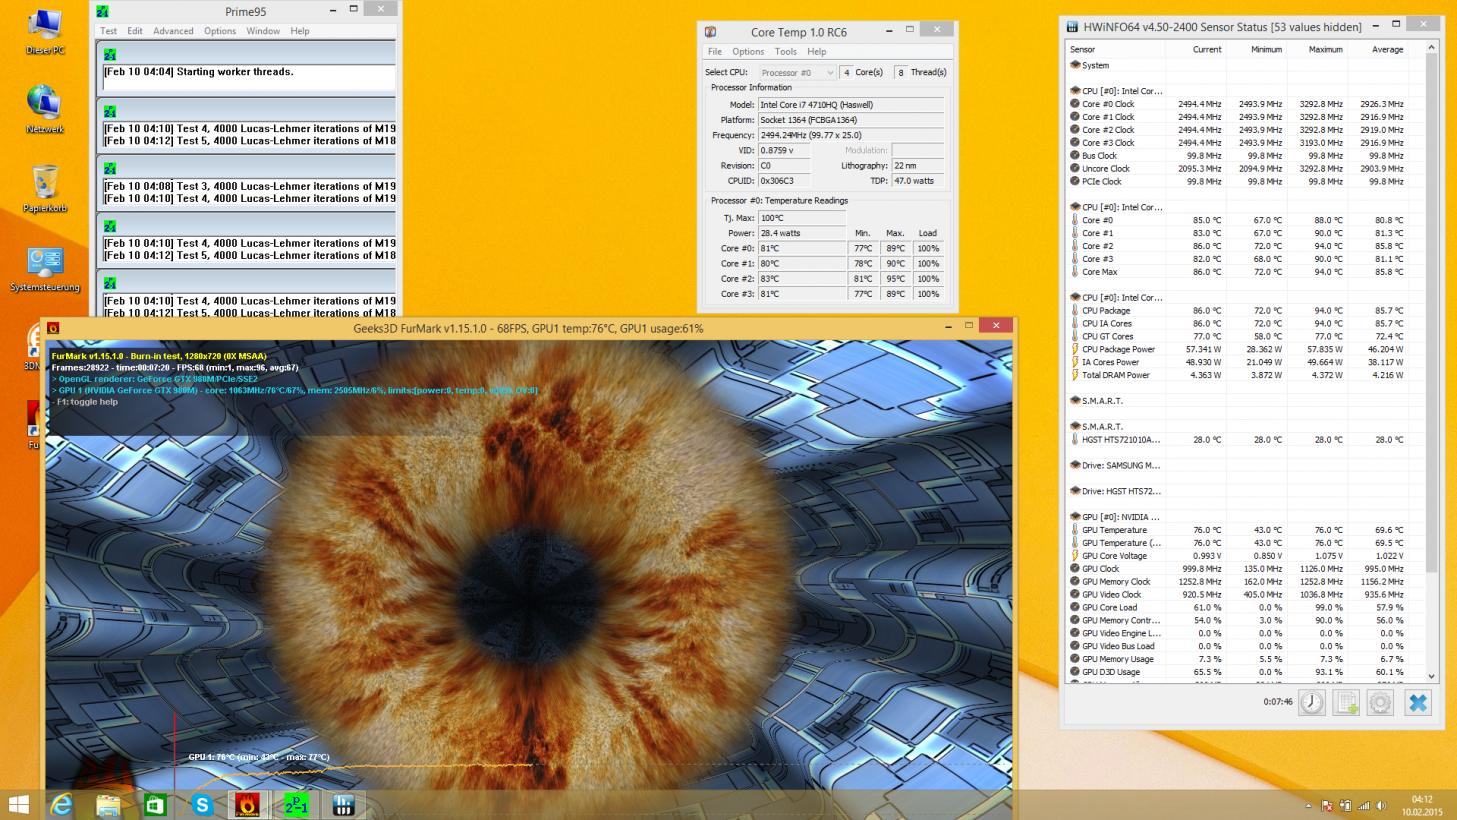This screenshot has width=1457, height=820.
Task: Click HWiNFO logging start sheet icon
Action: click(x=1346, y=702)
